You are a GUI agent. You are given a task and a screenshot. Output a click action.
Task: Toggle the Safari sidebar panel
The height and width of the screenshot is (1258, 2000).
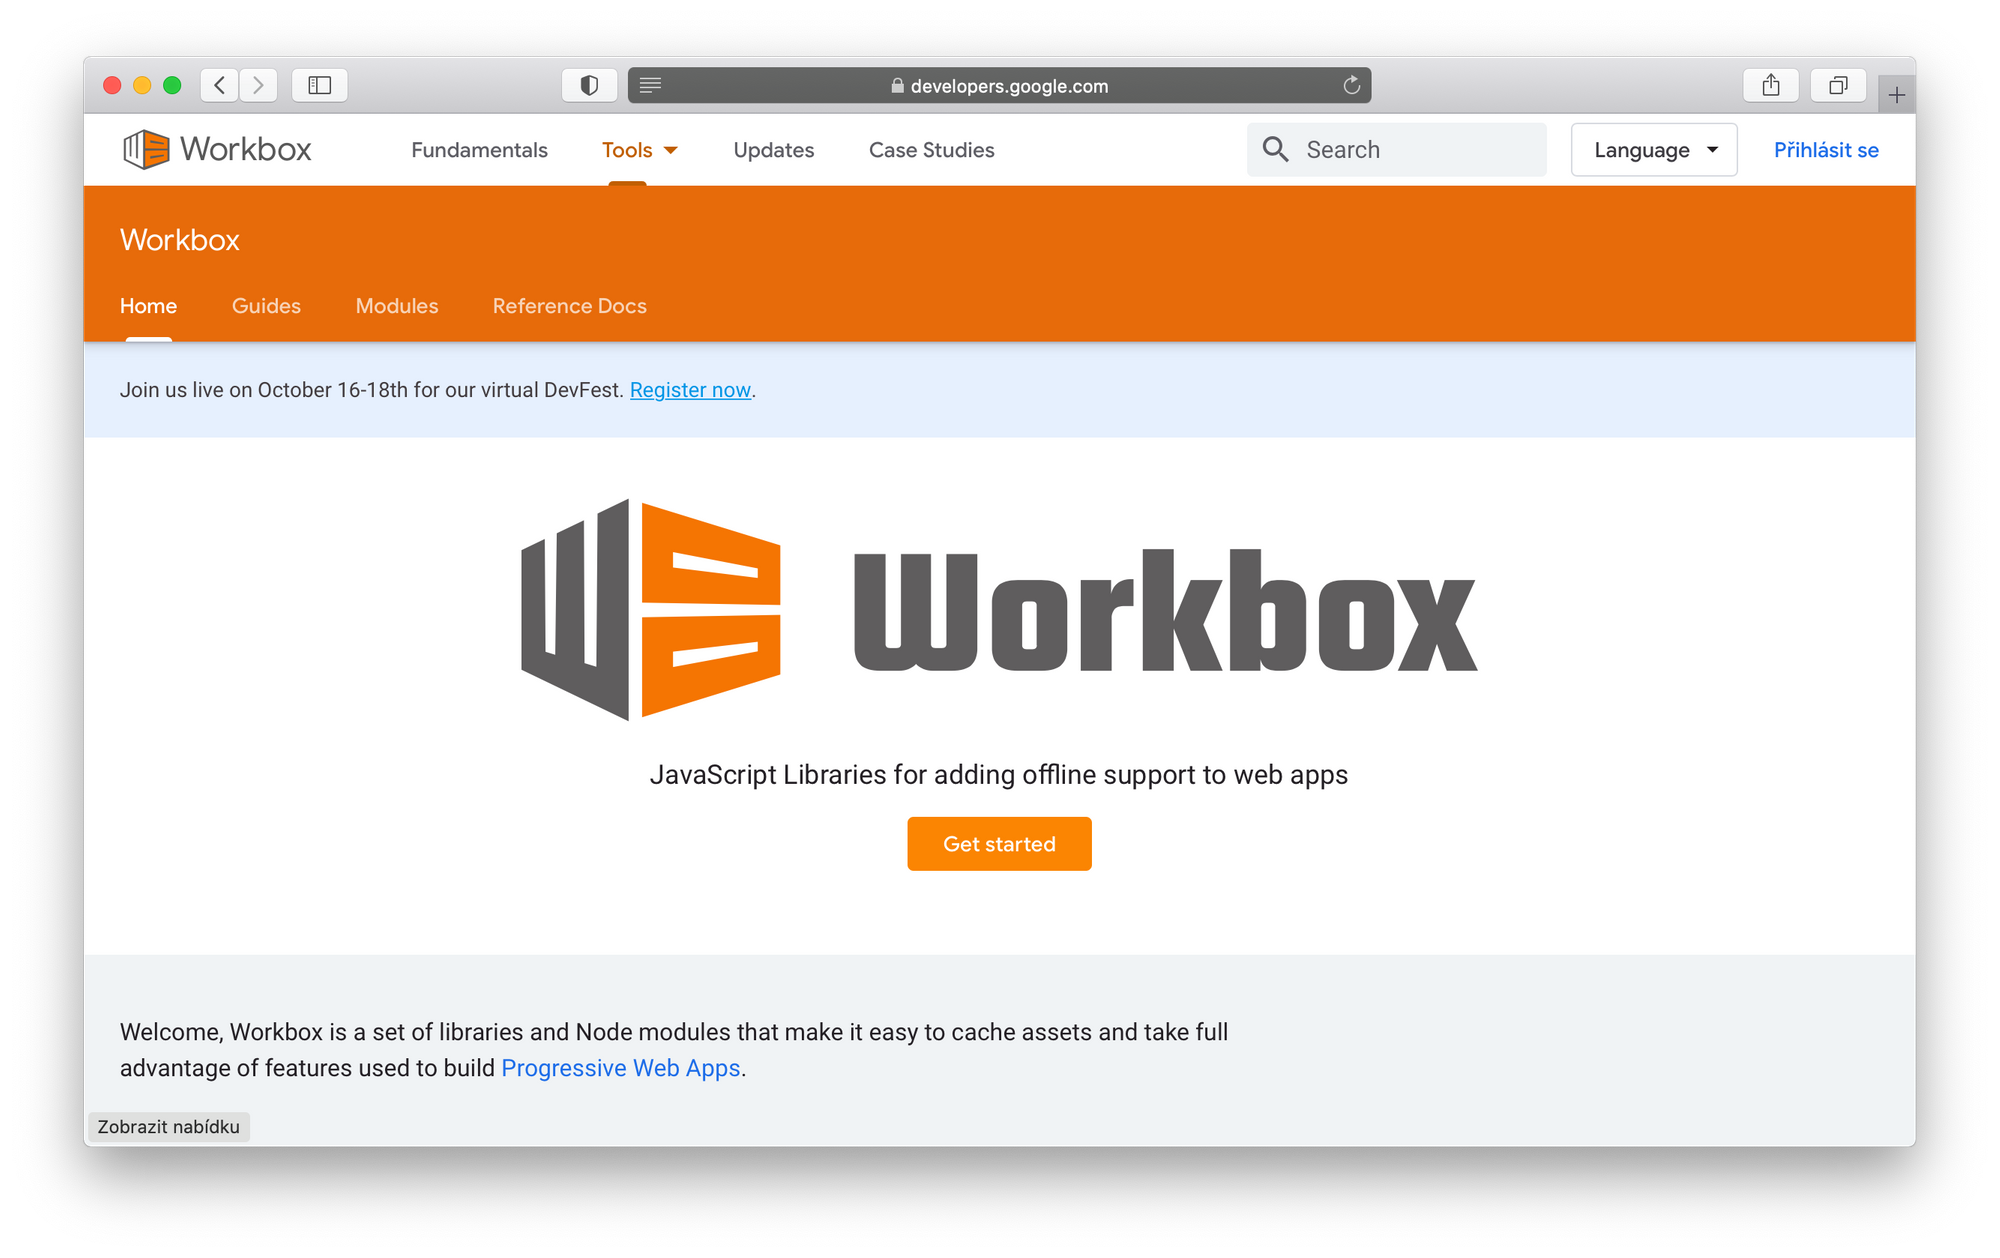[320, 85]
